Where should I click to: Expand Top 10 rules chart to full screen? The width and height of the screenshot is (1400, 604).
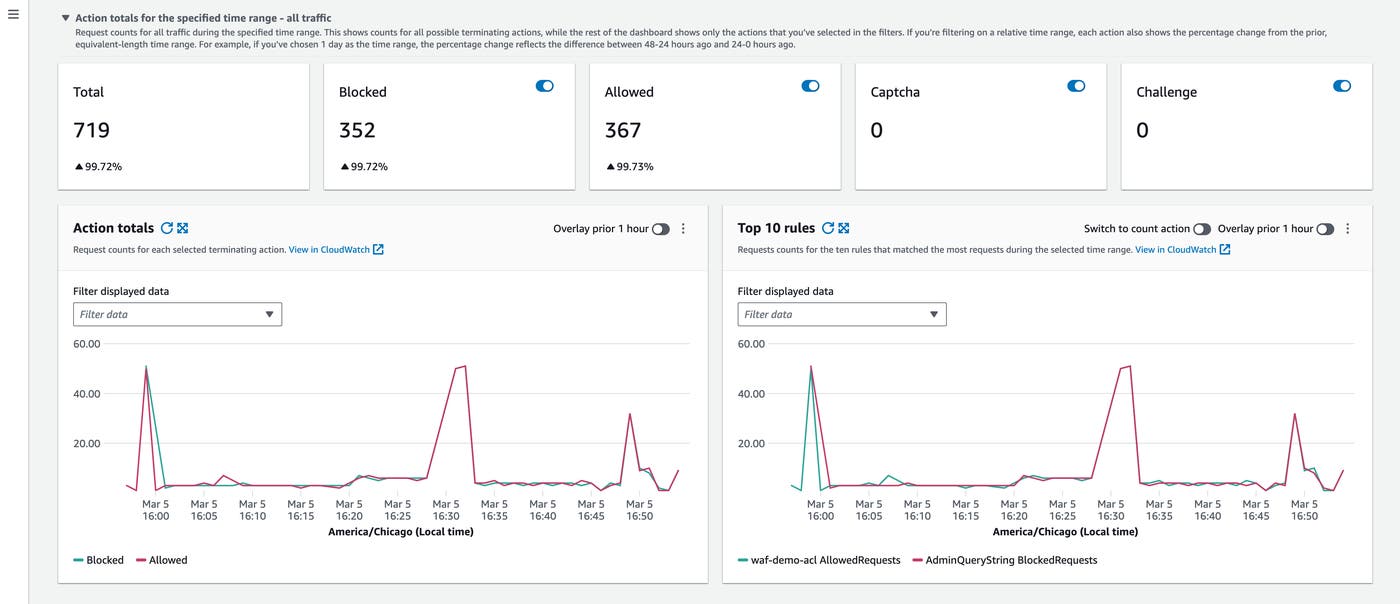point(846,227)
